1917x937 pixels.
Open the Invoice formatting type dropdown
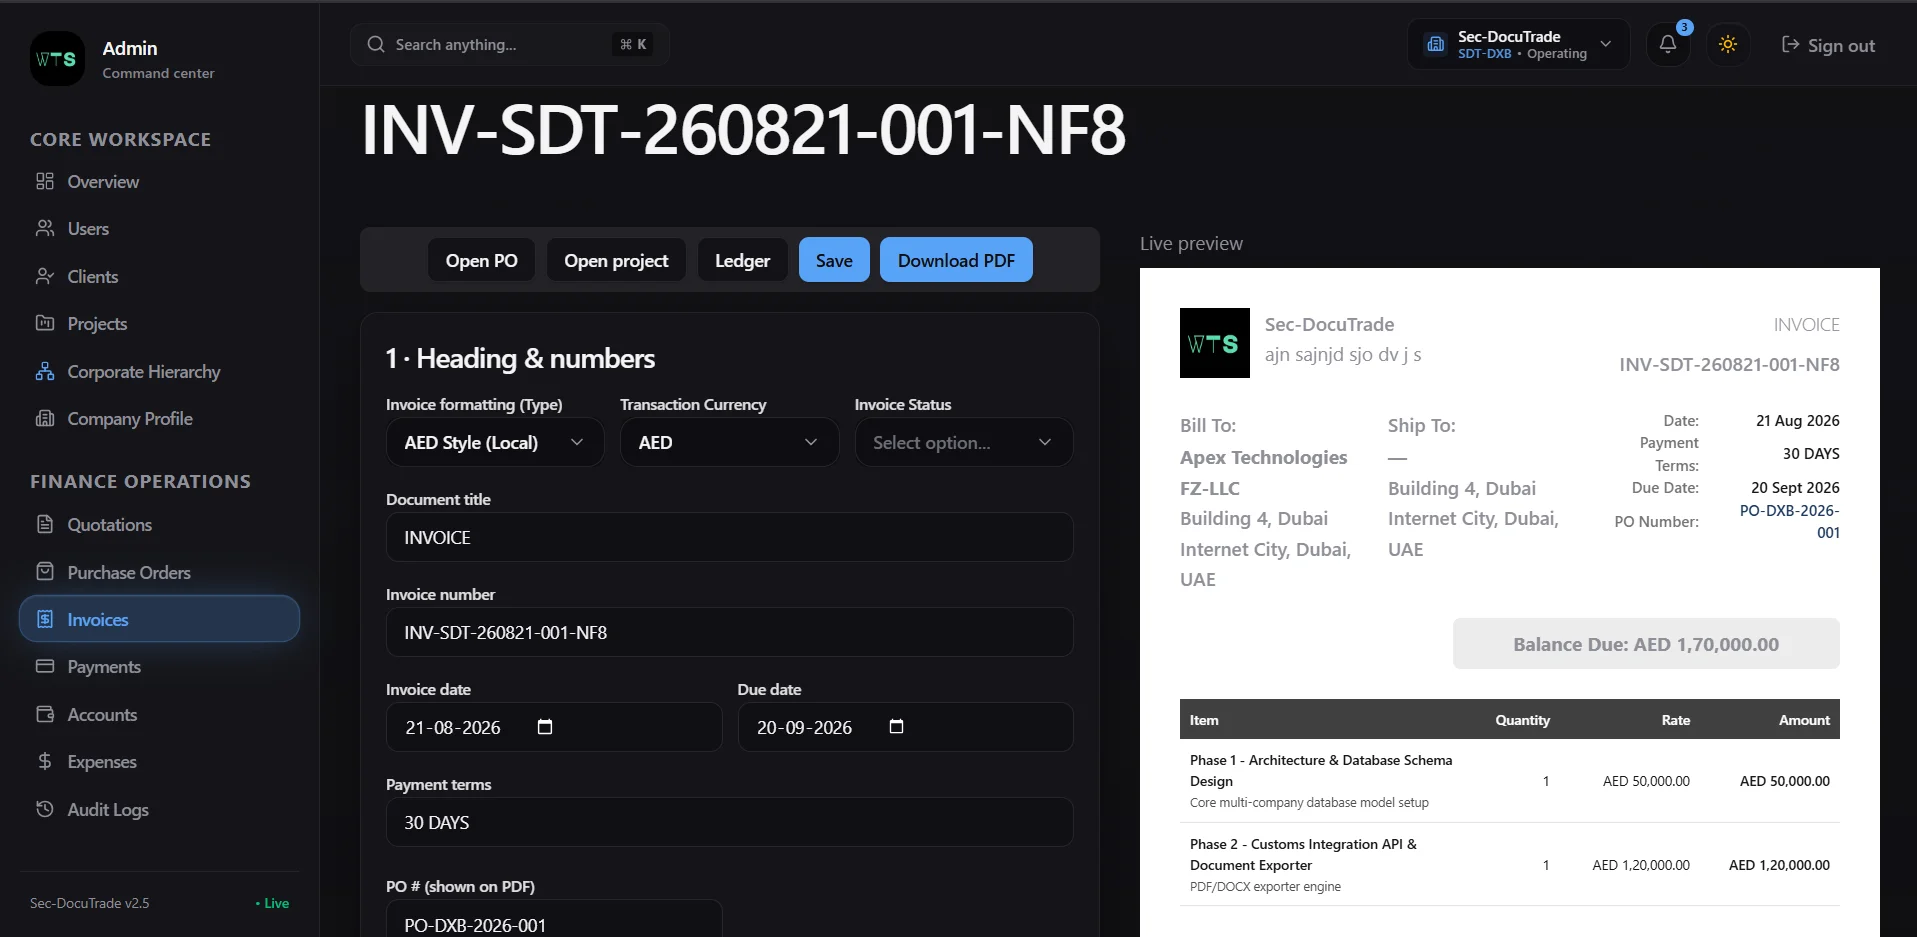pyautogui.click(x=495, y=442)
